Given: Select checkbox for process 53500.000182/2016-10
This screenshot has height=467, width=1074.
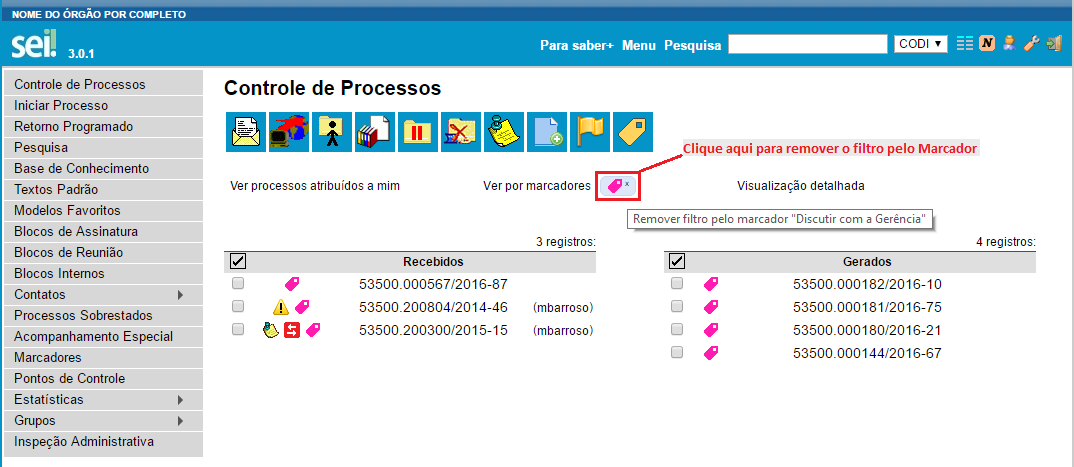Looking at the screenshot, I should click(677, 283).
